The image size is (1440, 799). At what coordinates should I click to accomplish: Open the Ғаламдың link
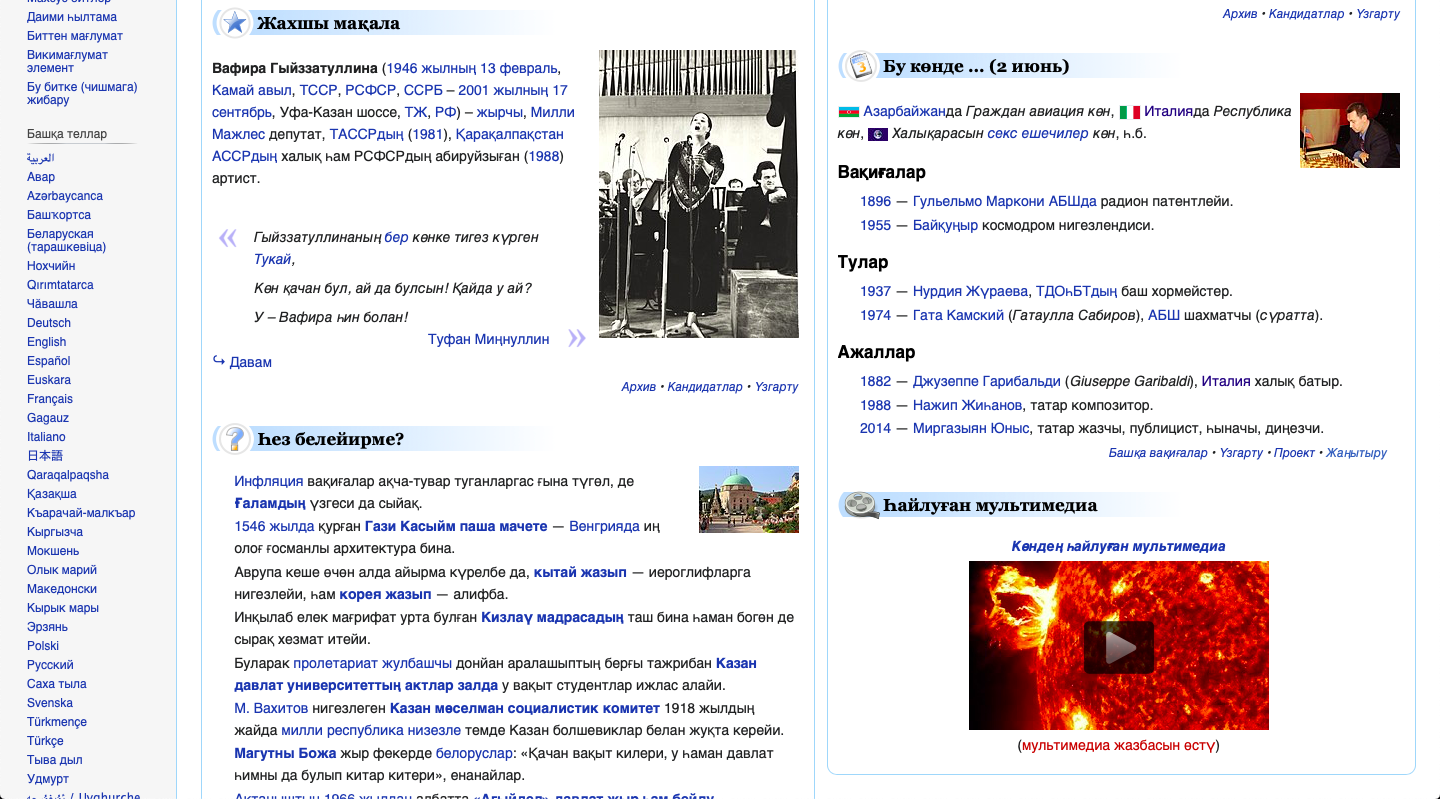click(x=270, y=503)
